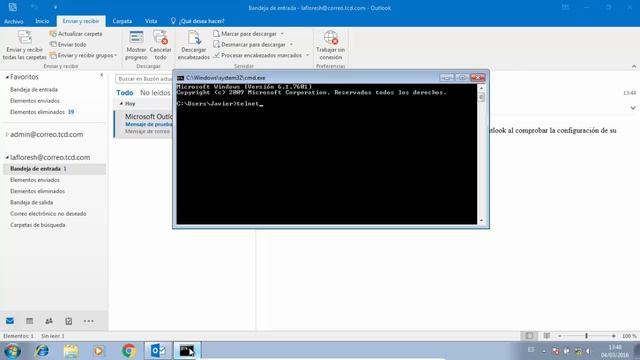The image size is (640, 360).
Task: Show the No leídos mail filter
Action: (x=155, y=93)
